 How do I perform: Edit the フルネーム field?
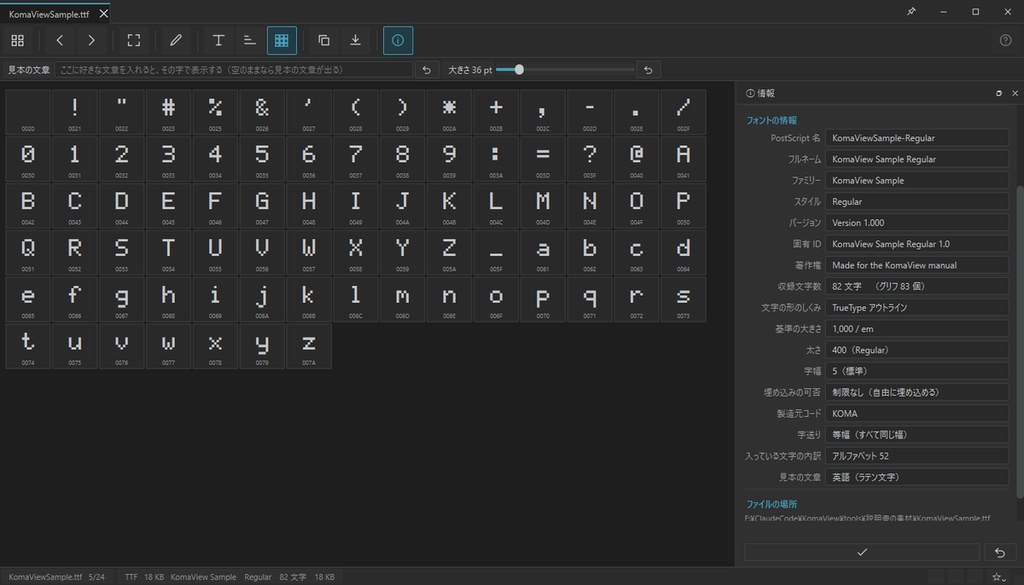(917, 159)
